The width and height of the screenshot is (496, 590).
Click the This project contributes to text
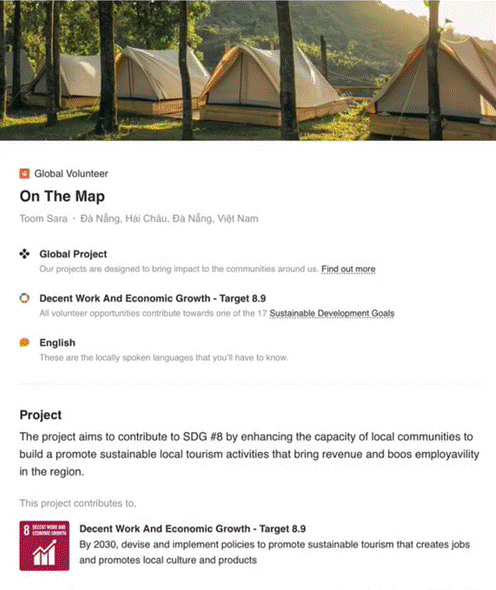[78, 503]
